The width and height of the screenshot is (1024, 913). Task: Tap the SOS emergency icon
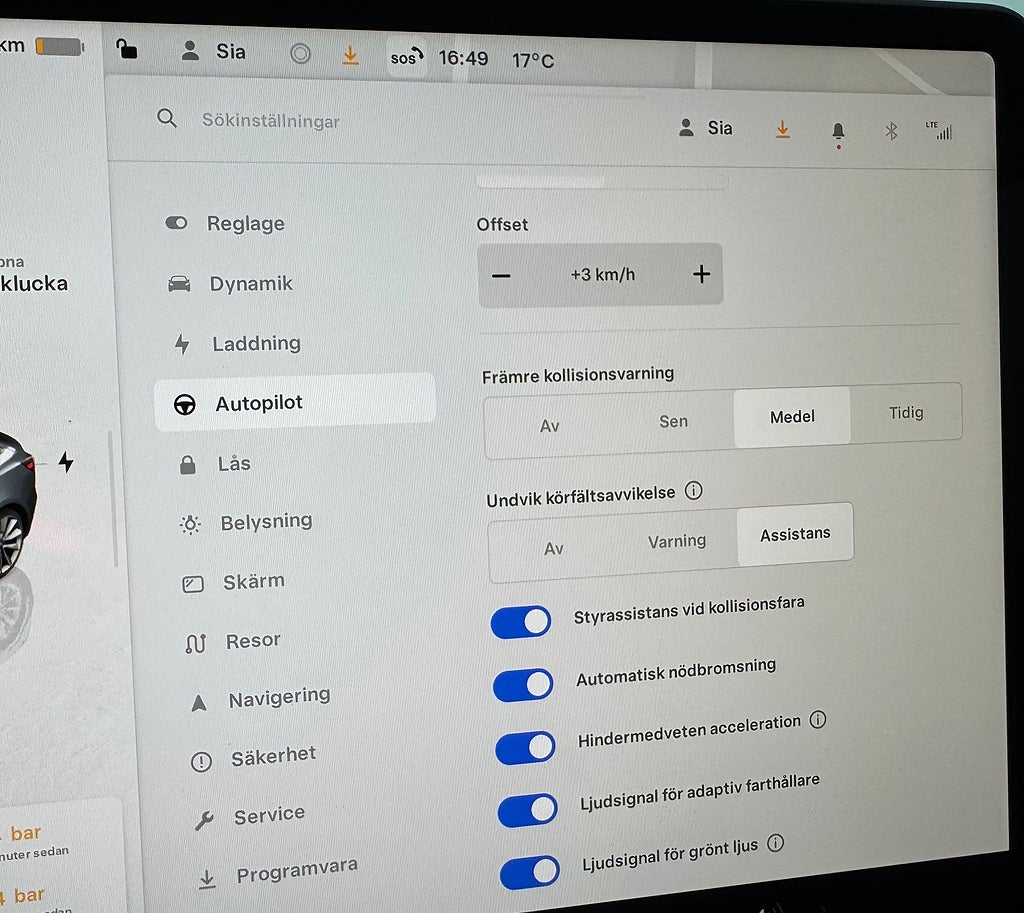click(x=405, y=58)
